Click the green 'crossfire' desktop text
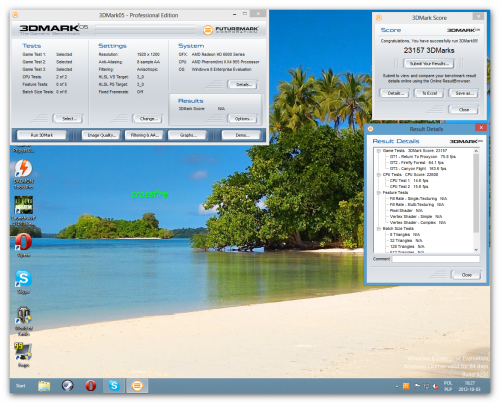The width and height of the screenshot is (500, 403). point(149,194)
